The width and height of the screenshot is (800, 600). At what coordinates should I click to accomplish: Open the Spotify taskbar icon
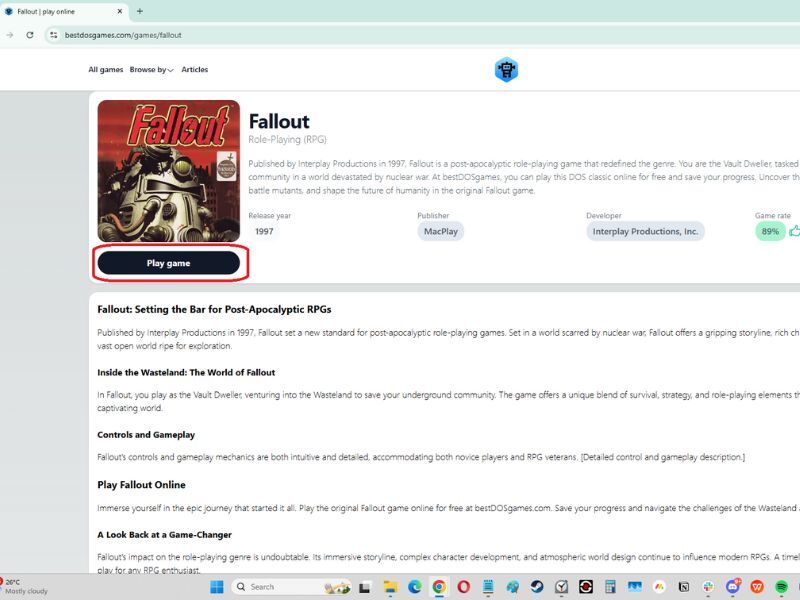[781, 587]
